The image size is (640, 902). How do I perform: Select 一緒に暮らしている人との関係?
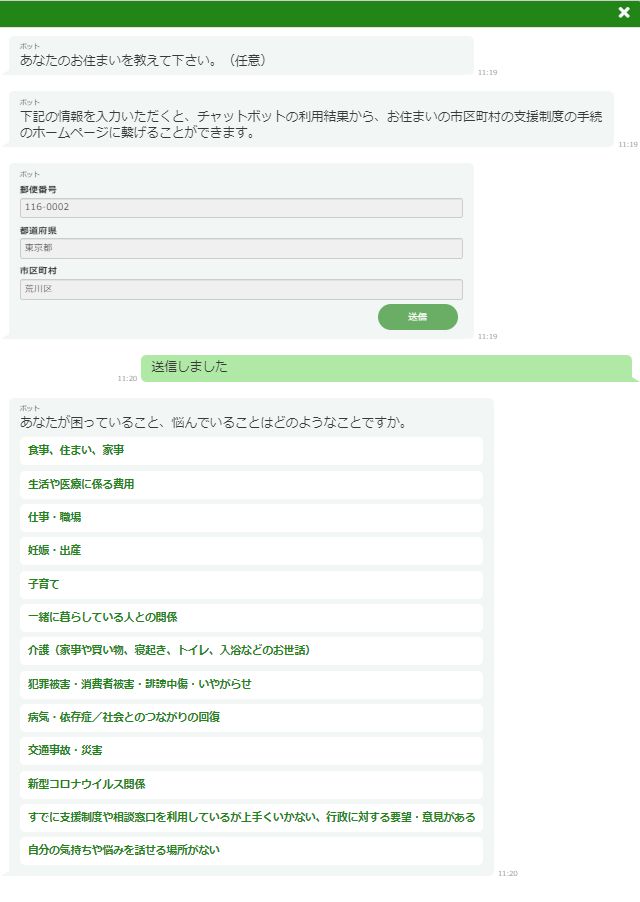point(251,618)
